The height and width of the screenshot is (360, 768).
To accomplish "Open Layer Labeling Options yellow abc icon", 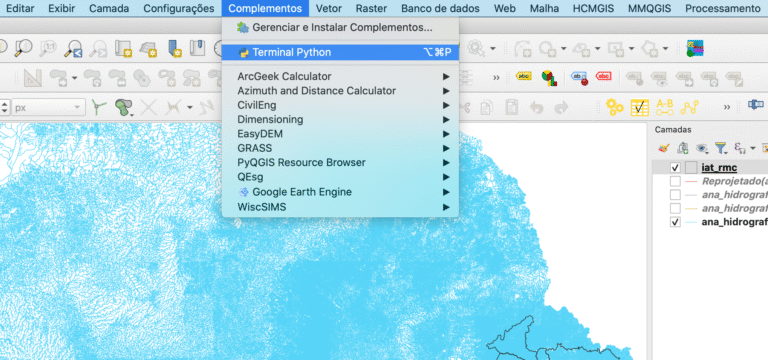I will pos(524,77).
